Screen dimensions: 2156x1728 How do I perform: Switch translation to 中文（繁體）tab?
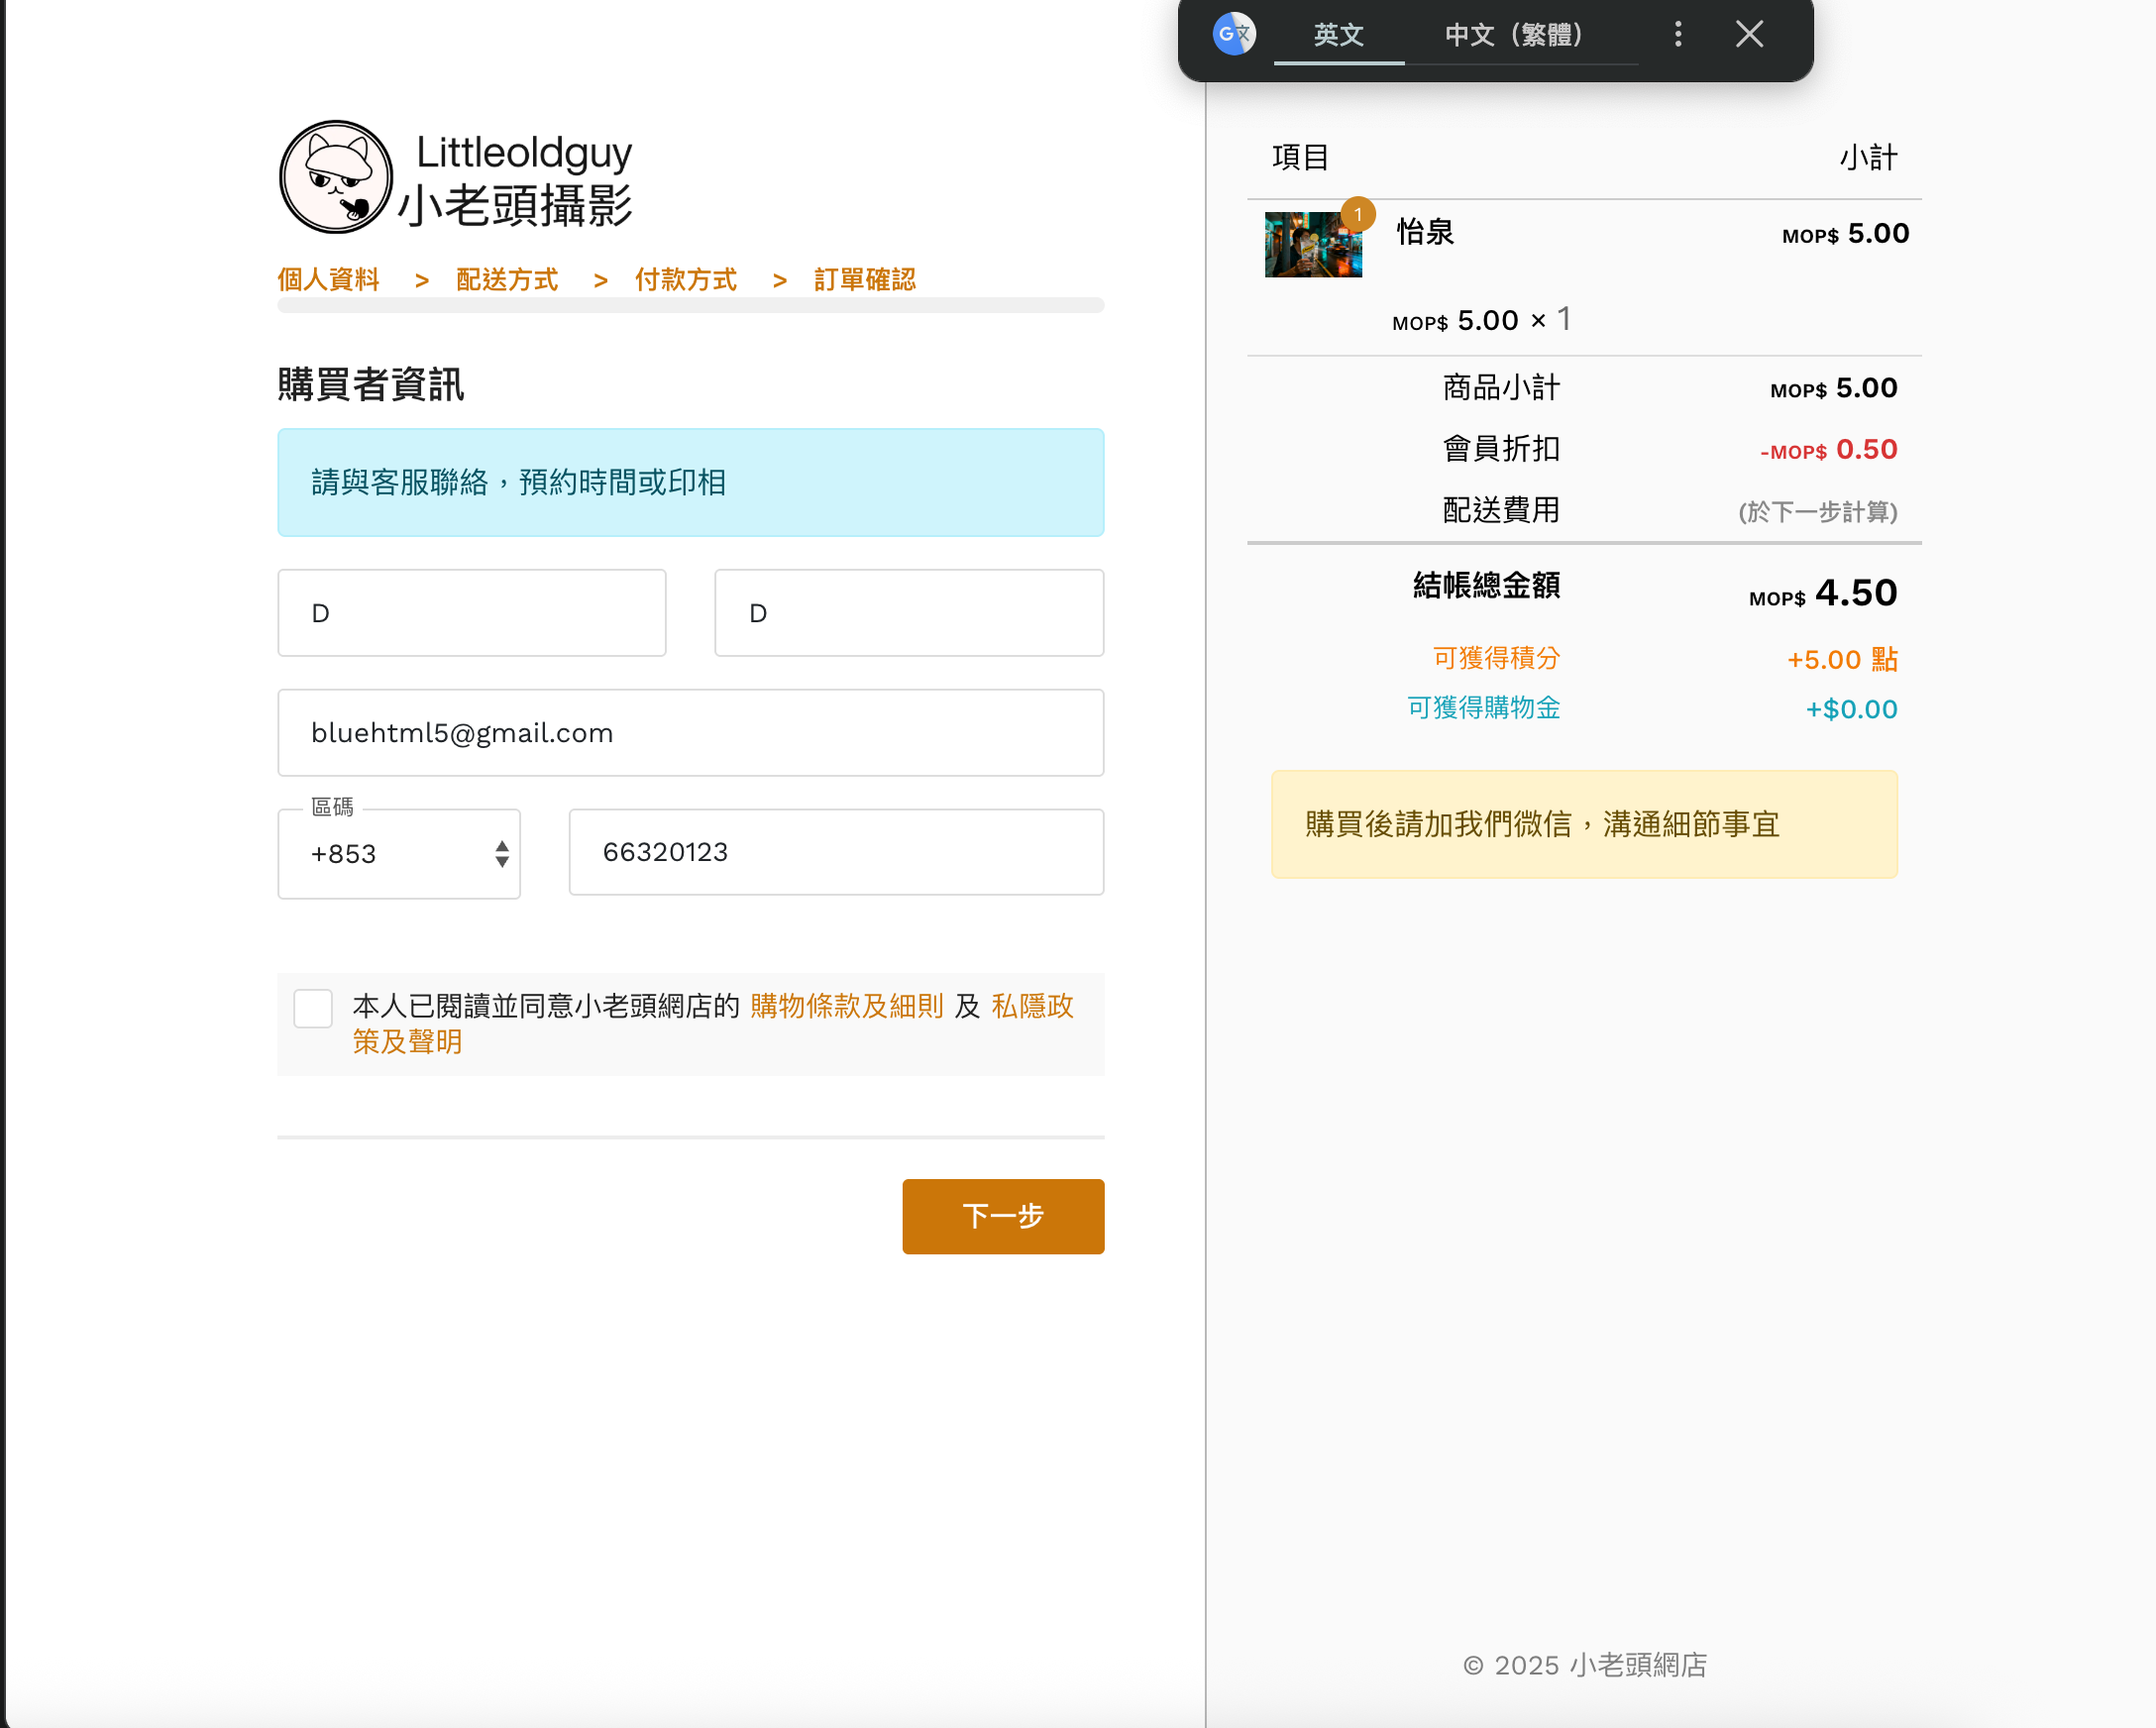click(1514, 35)
